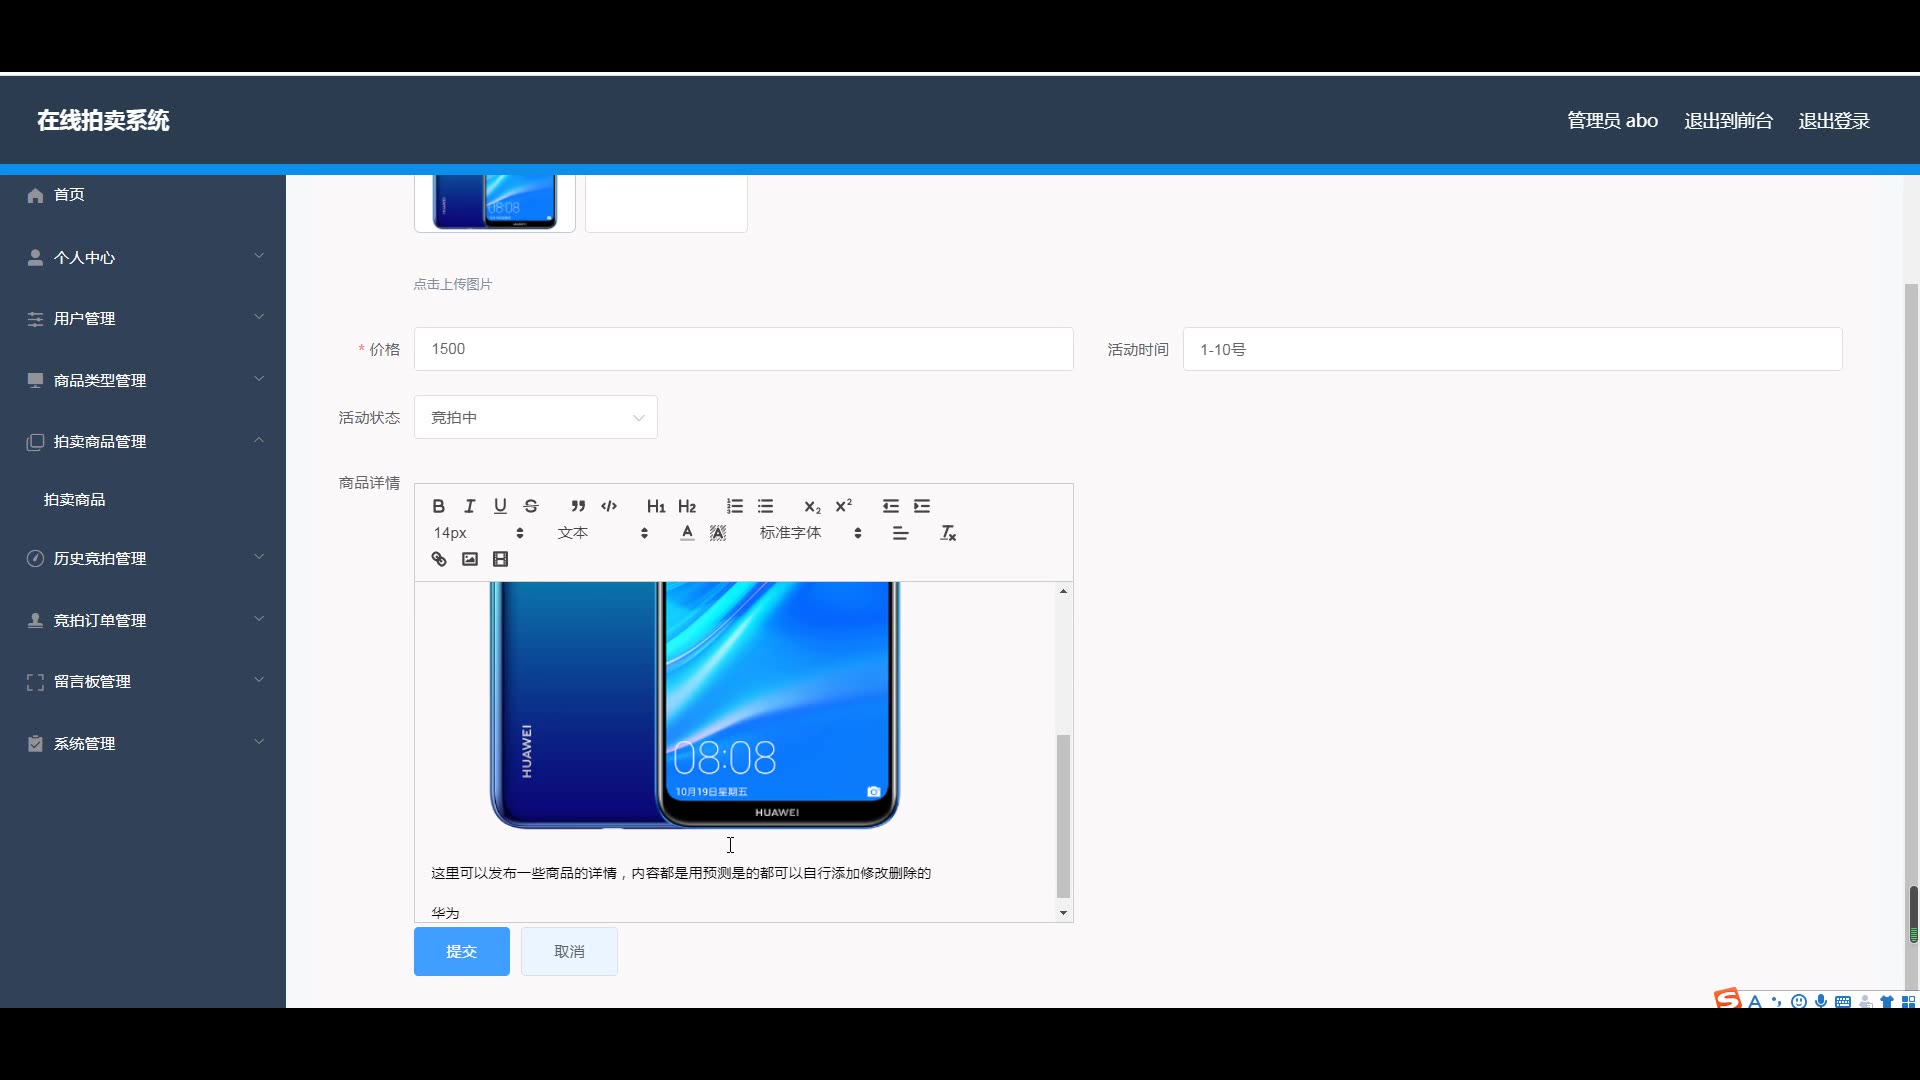The width and height of the screenshot is (1920, 1080).
Task: Clear formatting from selected text
Action: (x=948, y=533)
